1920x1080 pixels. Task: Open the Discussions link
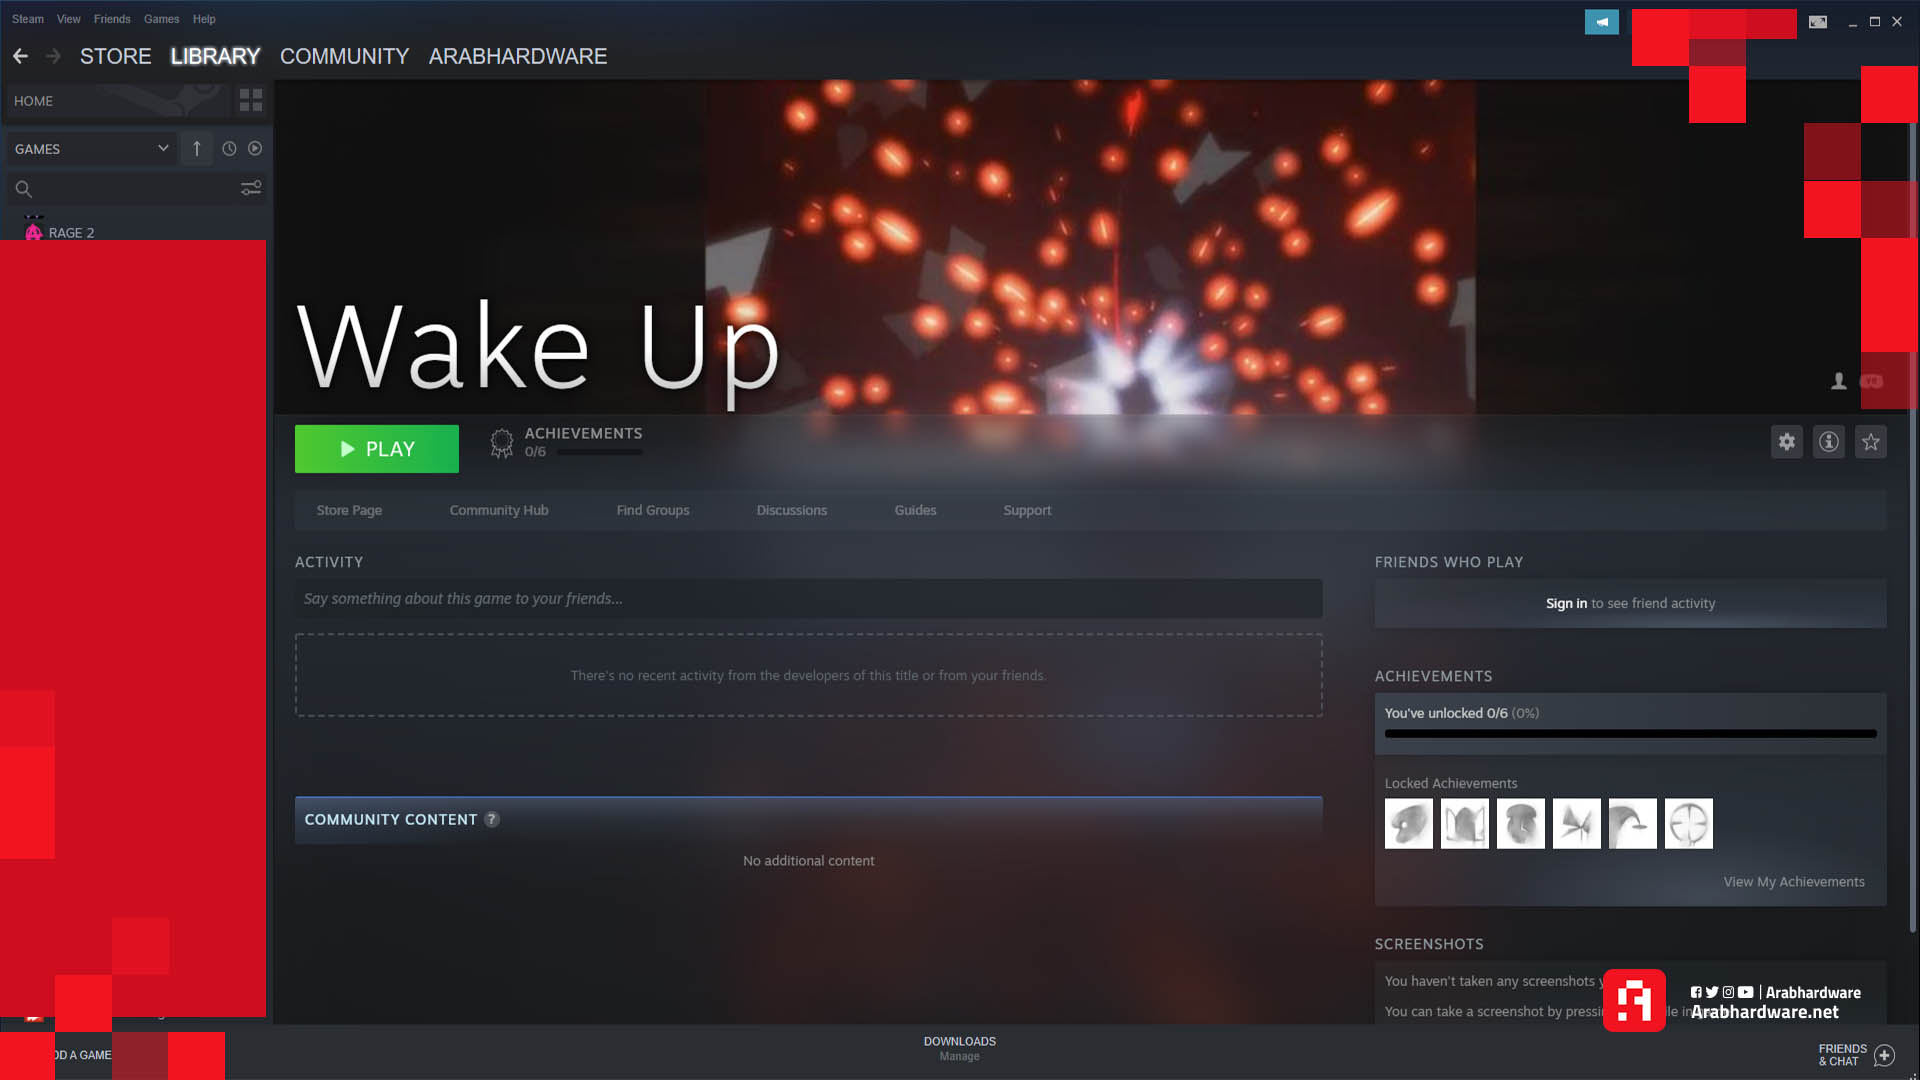tap(791, 510)
